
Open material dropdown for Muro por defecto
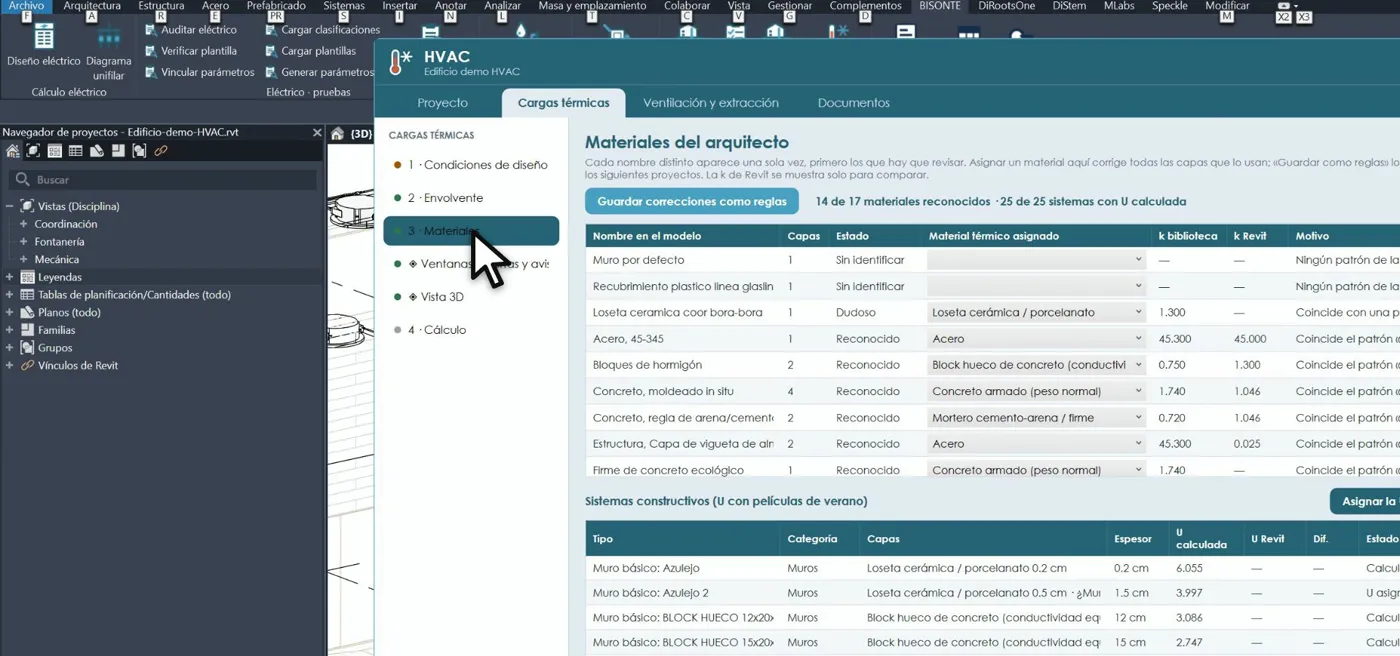coord(1036,260)
